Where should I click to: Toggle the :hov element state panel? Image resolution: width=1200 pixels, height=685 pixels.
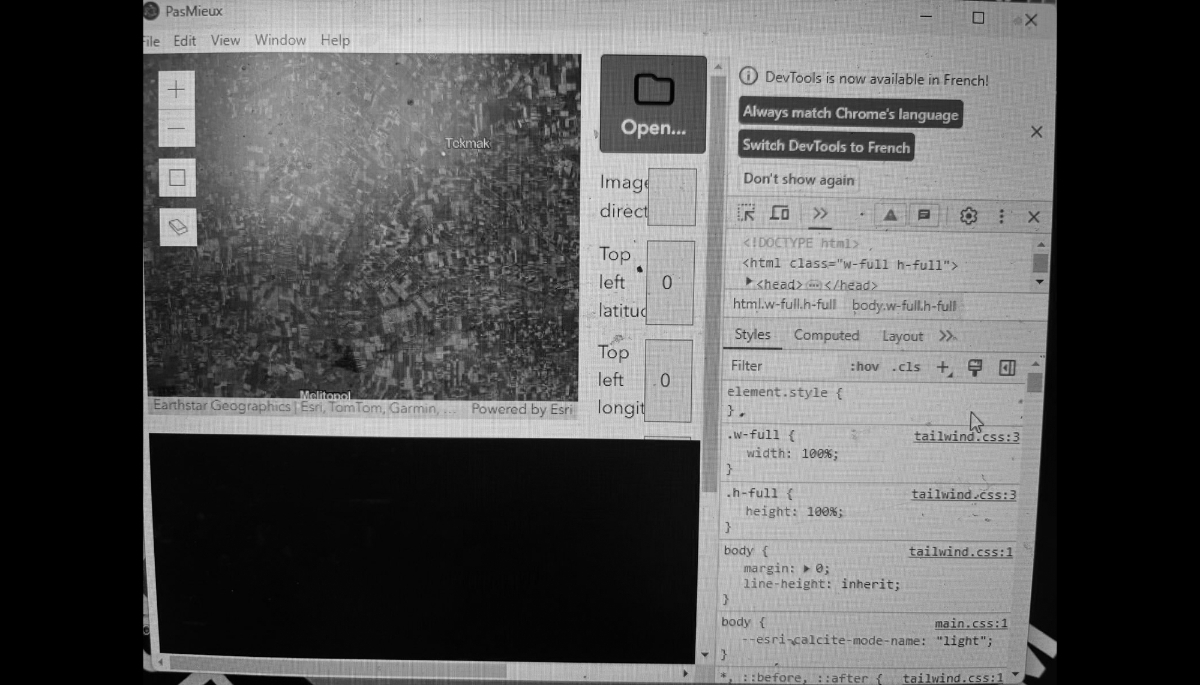coord(864,367)
